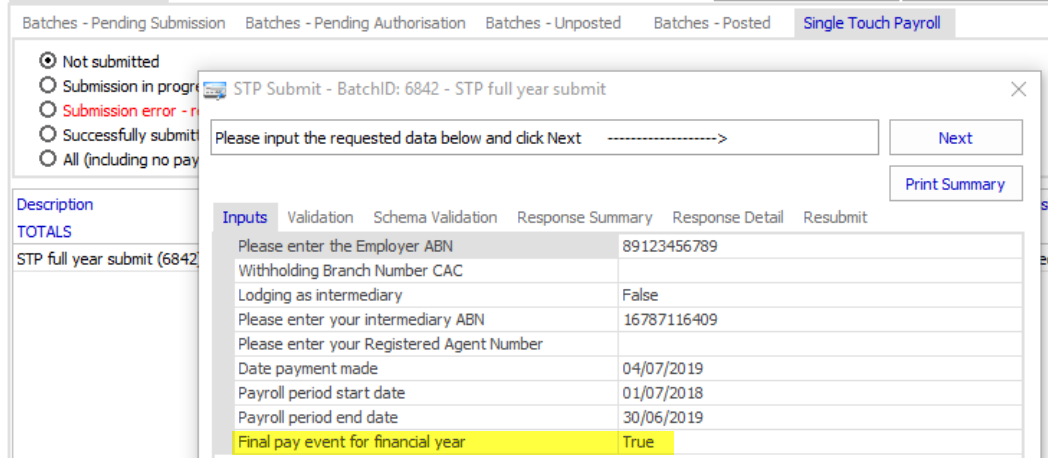Choose the Submission error radio option
The height and width of the screenshot is (458, 1048).
pyautogui.click(x=48, y=110)
